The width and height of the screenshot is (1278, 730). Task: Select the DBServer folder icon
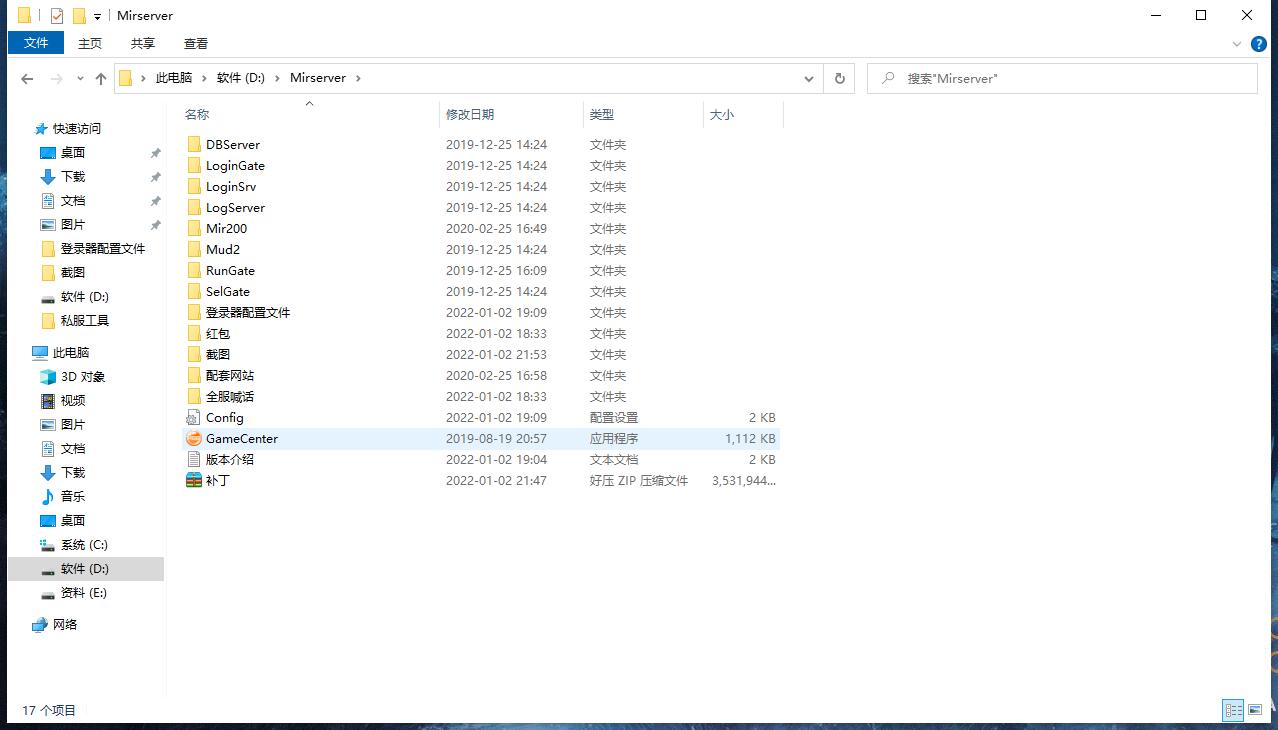(x=194, y=144)
